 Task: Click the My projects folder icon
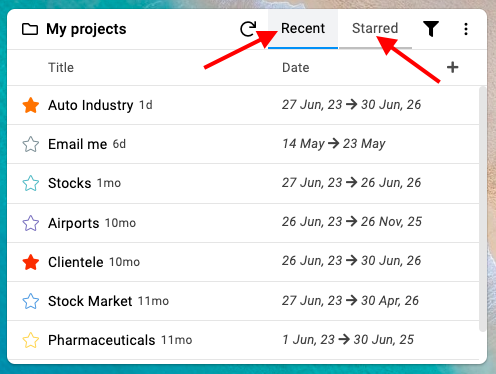click(30, 29)
